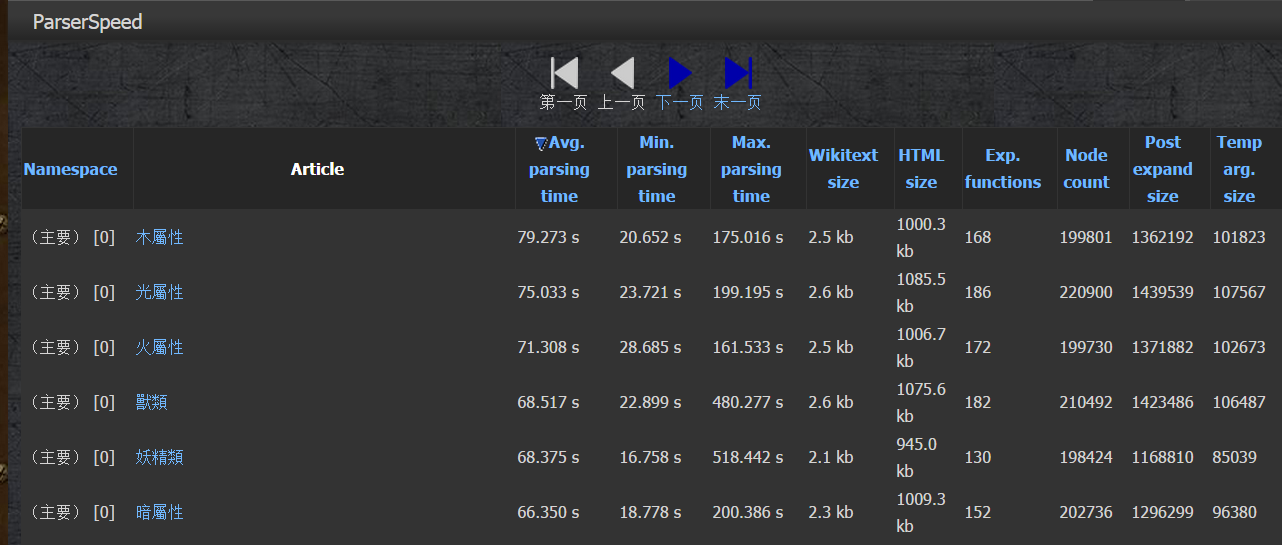
Task: Jump to last page icon
Action: [738, 73]
